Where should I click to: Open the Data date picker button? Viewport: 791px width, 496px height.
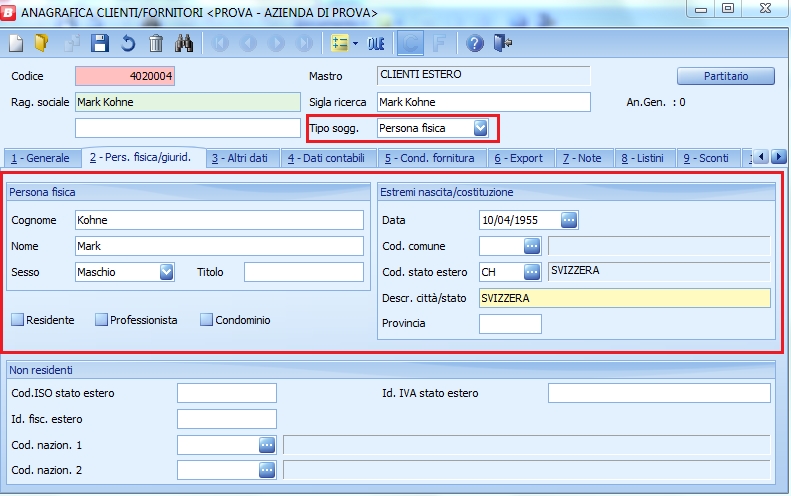(x=568, y=220)
